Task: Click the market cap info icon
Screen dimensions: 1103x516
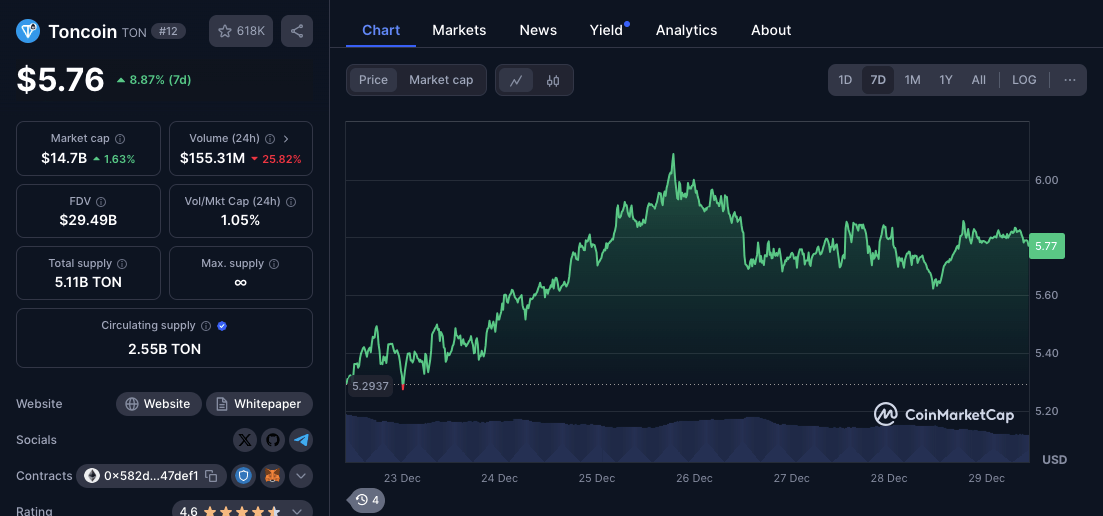Action: pyautogui.click(x=120, y=139)
